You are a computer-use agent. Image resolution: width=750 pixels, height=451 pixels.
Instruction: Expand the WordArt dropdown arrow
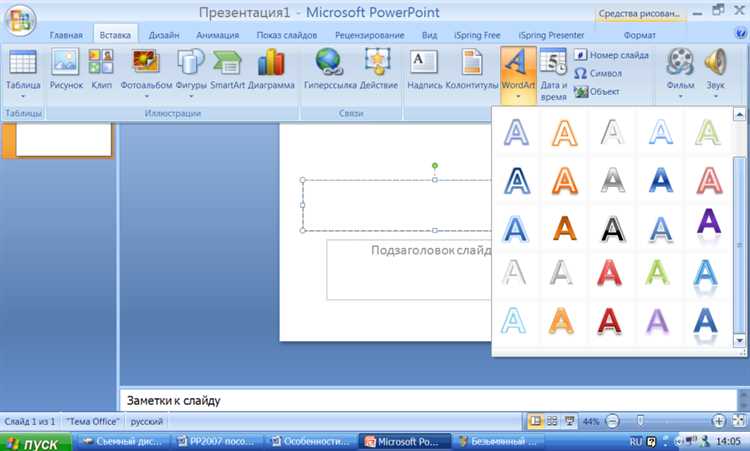pos(518,97)
